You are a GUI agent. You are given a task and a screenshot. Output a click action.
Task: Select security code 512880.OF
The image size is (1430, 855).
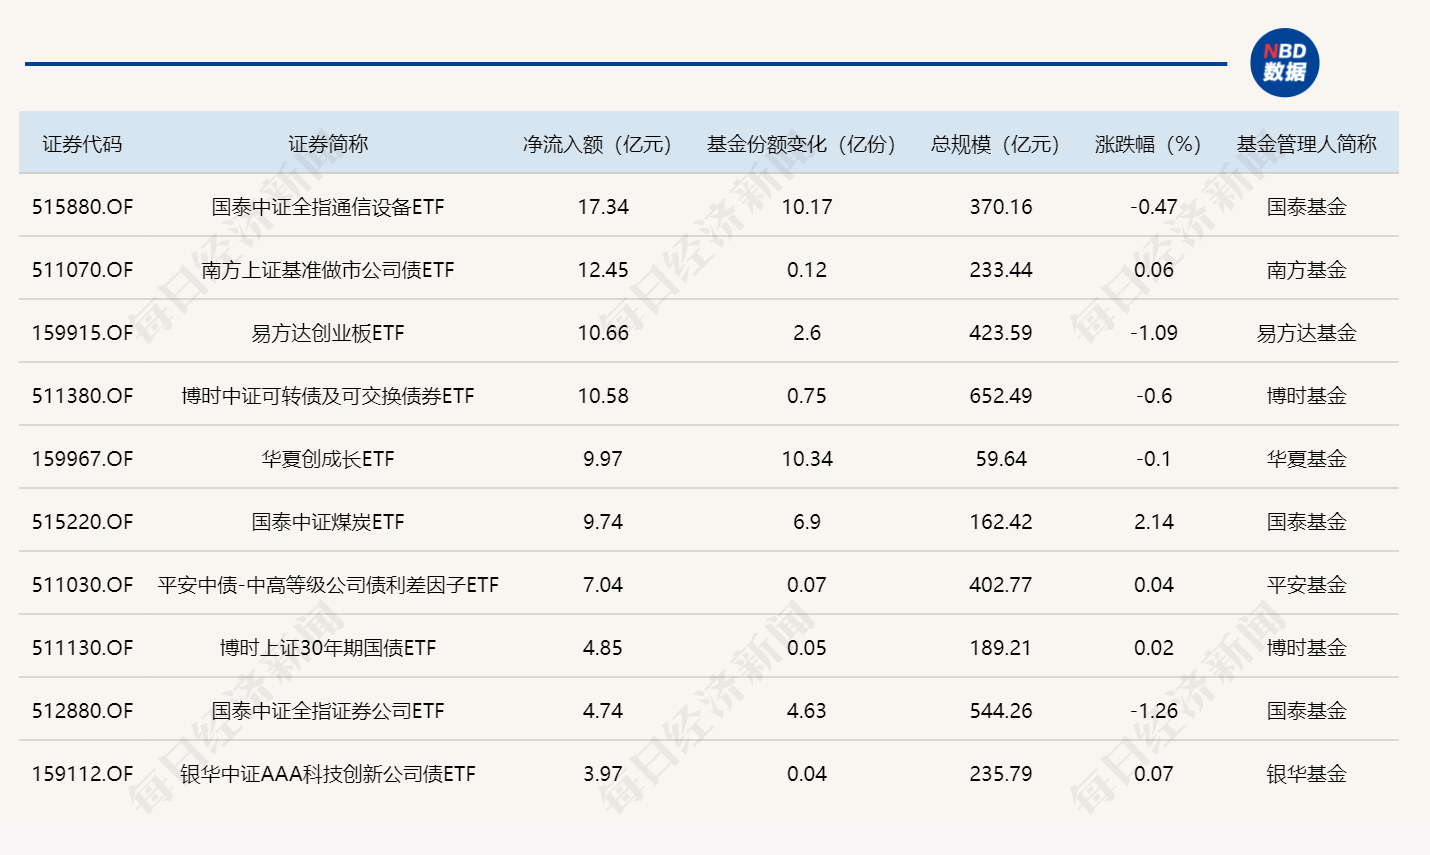tap(82, 711)
